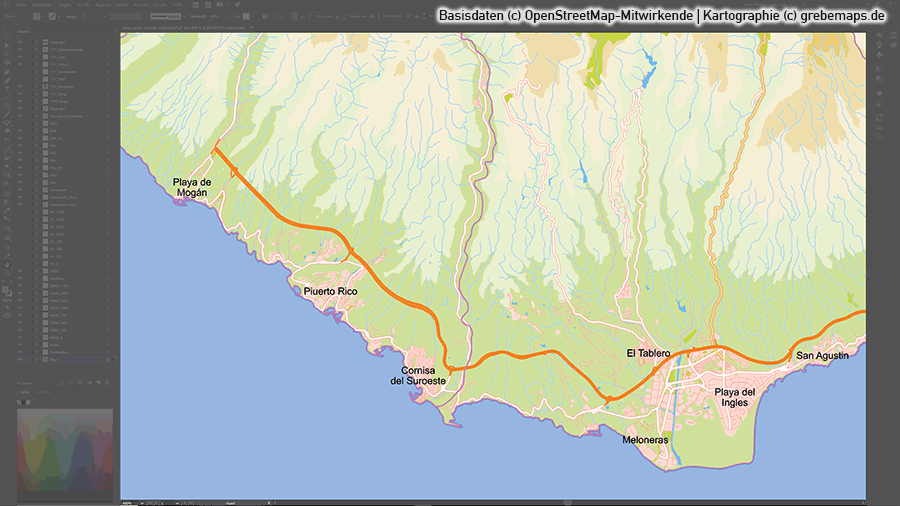The width and height of the screenshot is (900, 506).
Task: Hide the Copyright layer with its eye icon
Action: pos(20,43)
